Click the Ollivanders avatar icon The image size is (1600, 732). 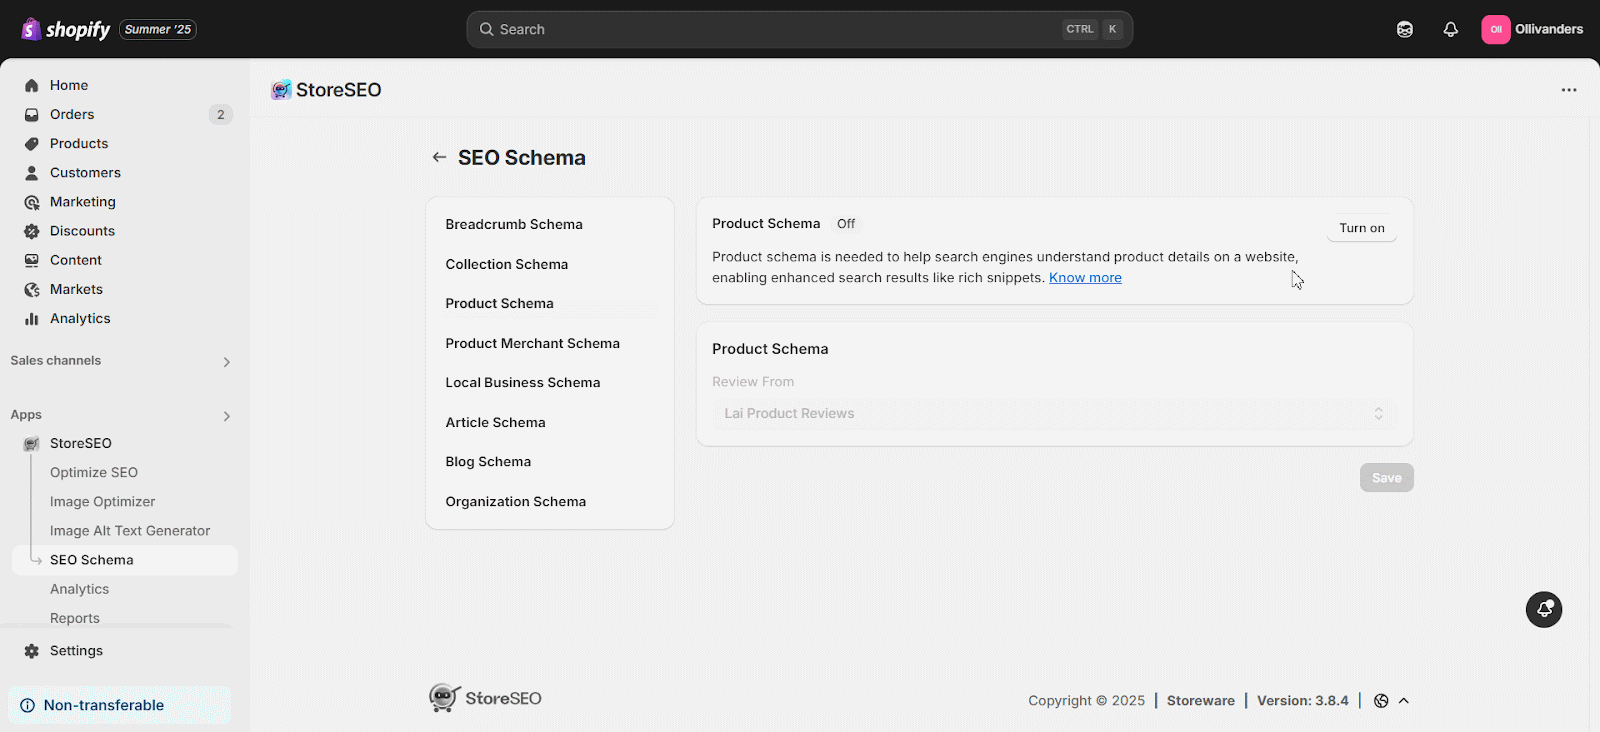(1496, 29)
